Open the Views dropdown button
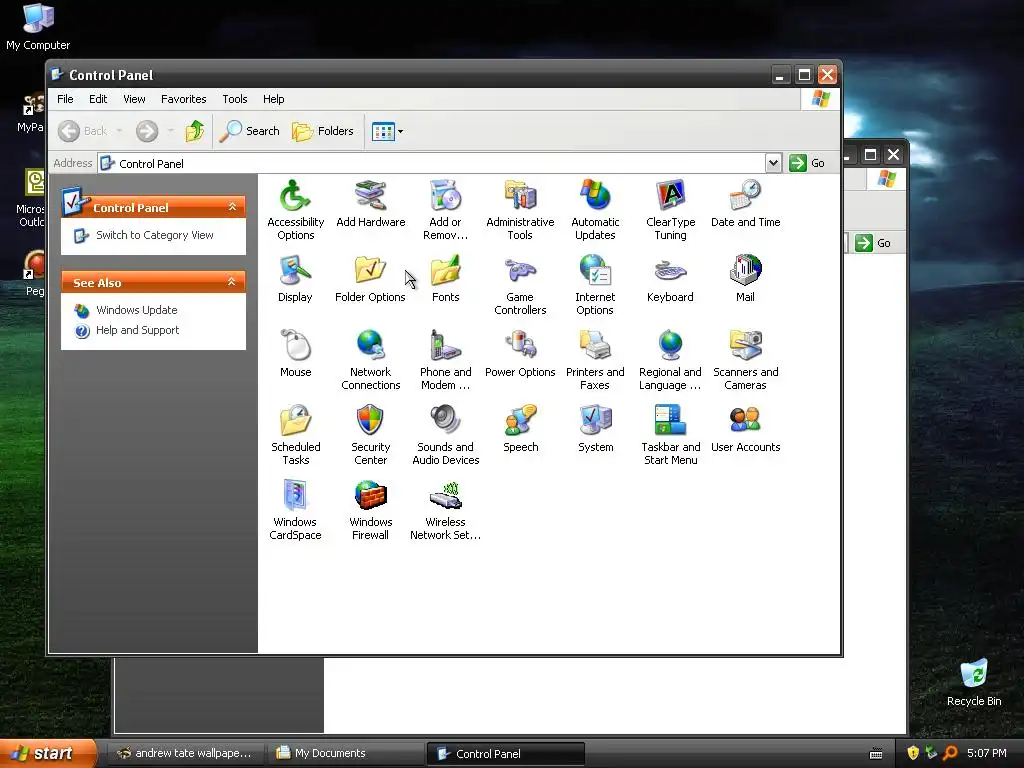This screenshot has height=768, width=1024. pos(387,131)
